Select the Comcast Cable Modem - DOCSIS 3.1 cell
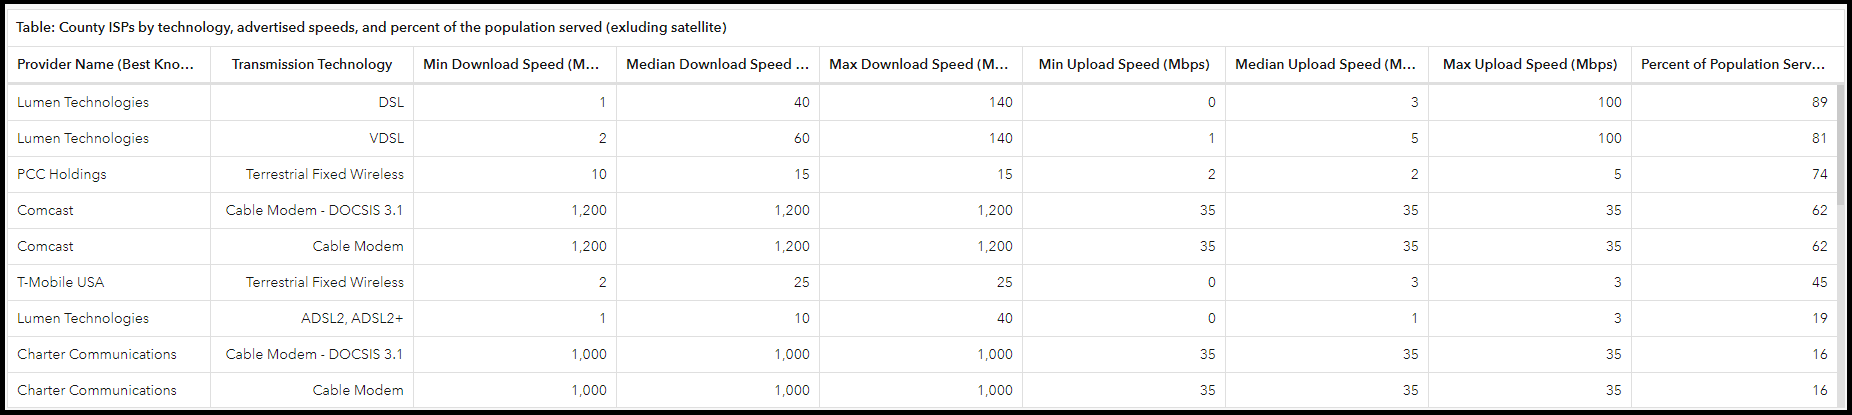 point(312,210)
